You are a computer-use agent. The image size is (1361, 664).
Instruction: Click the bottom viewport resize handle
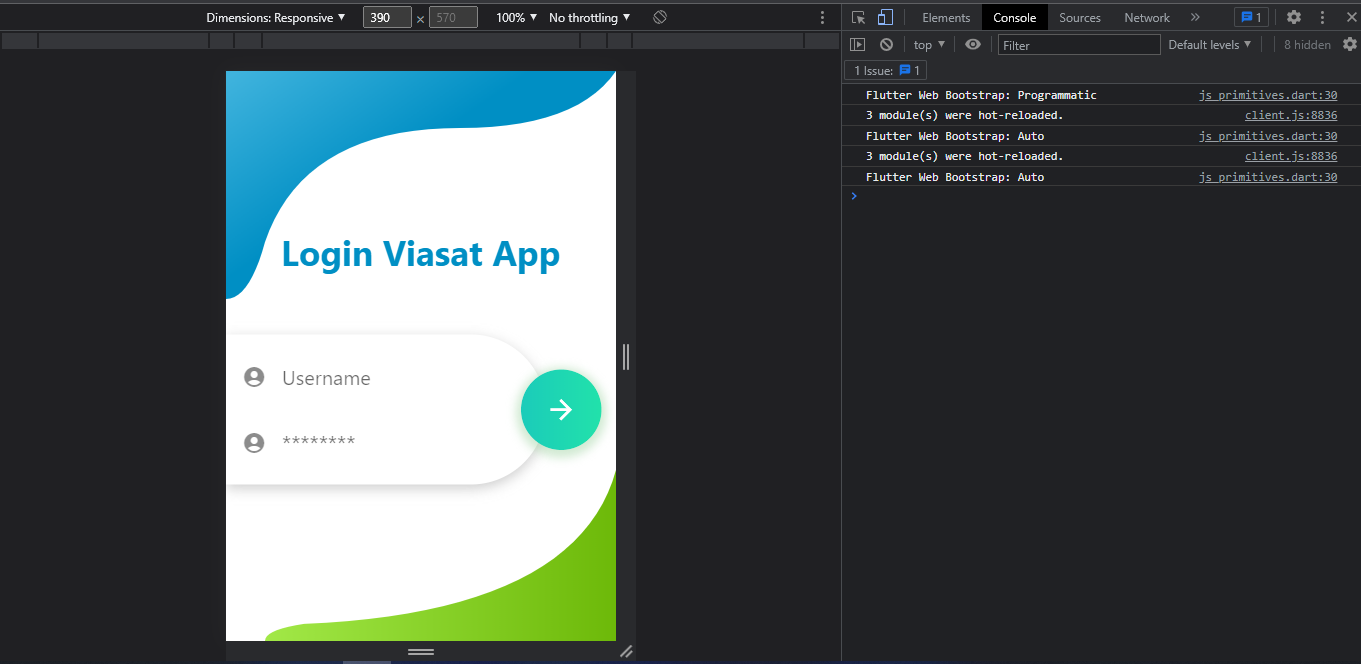click(x=421, y=651)
